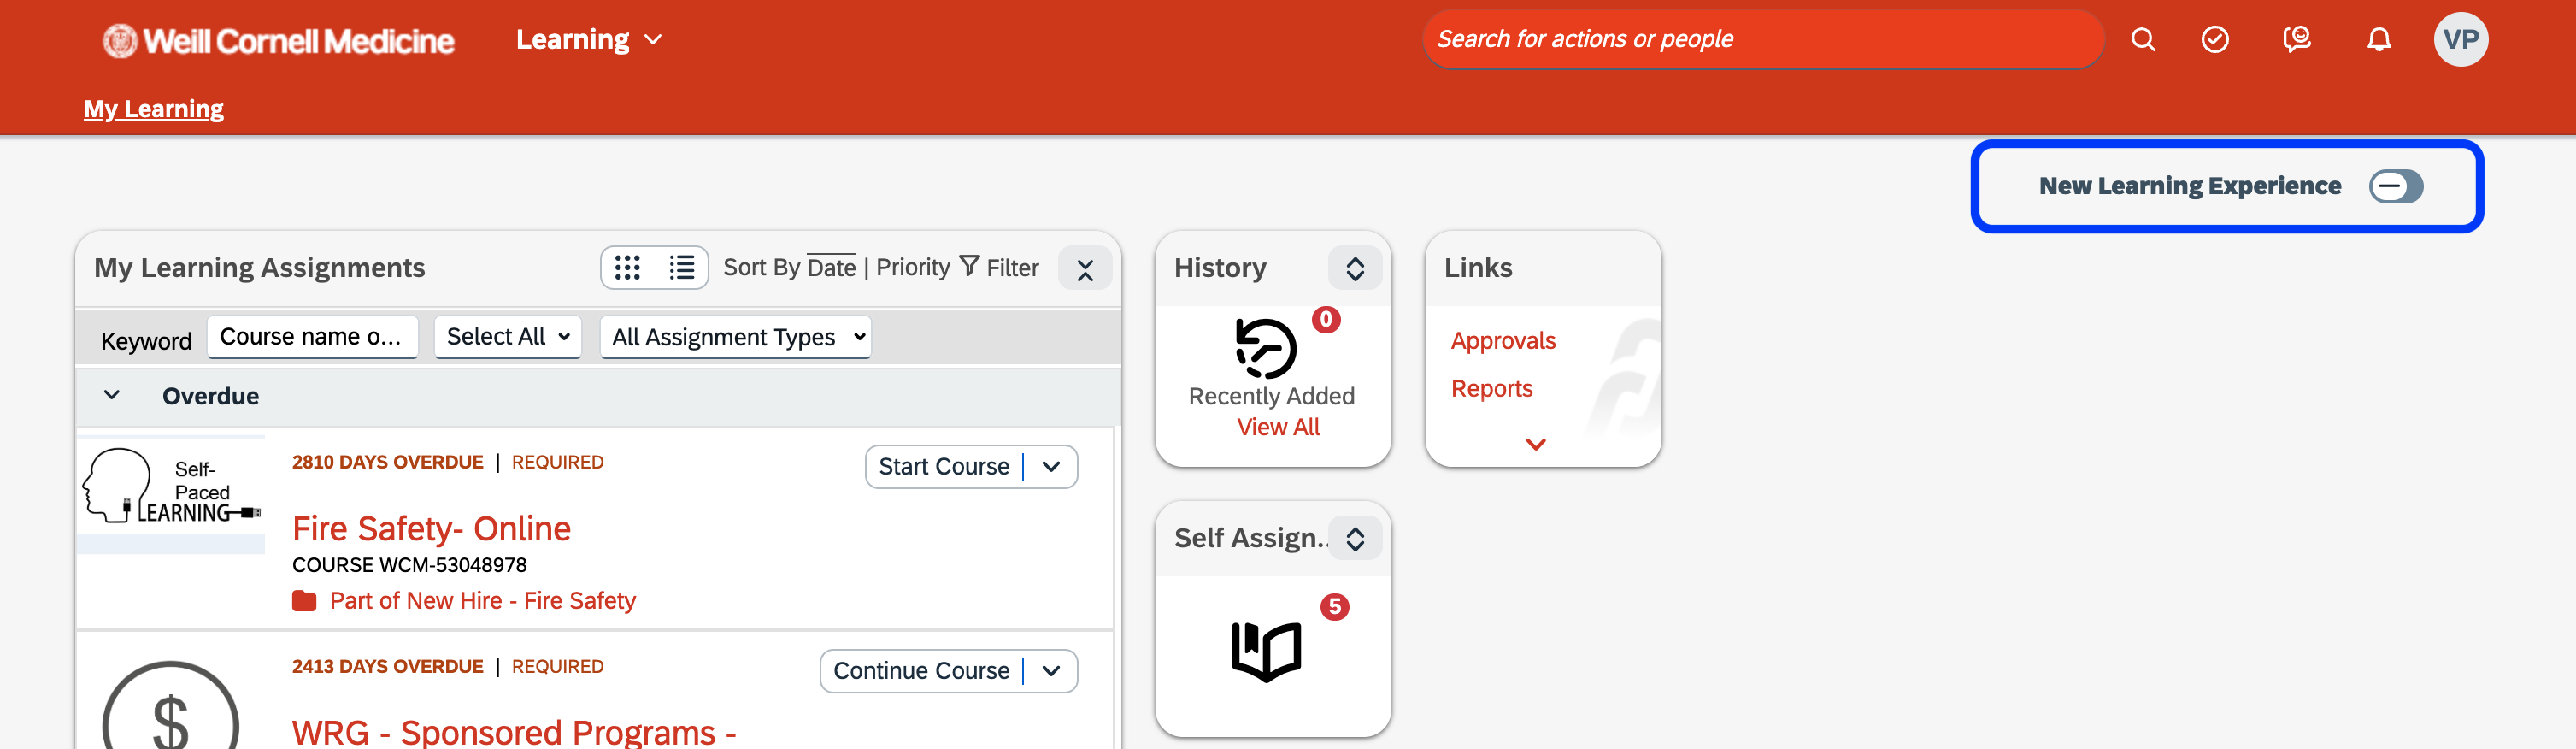Open Continue Course dropdown arrow
Image resolution: width=2576 pixels, height=749 pixels.
pyautogui.click(x=1051, y=671)
